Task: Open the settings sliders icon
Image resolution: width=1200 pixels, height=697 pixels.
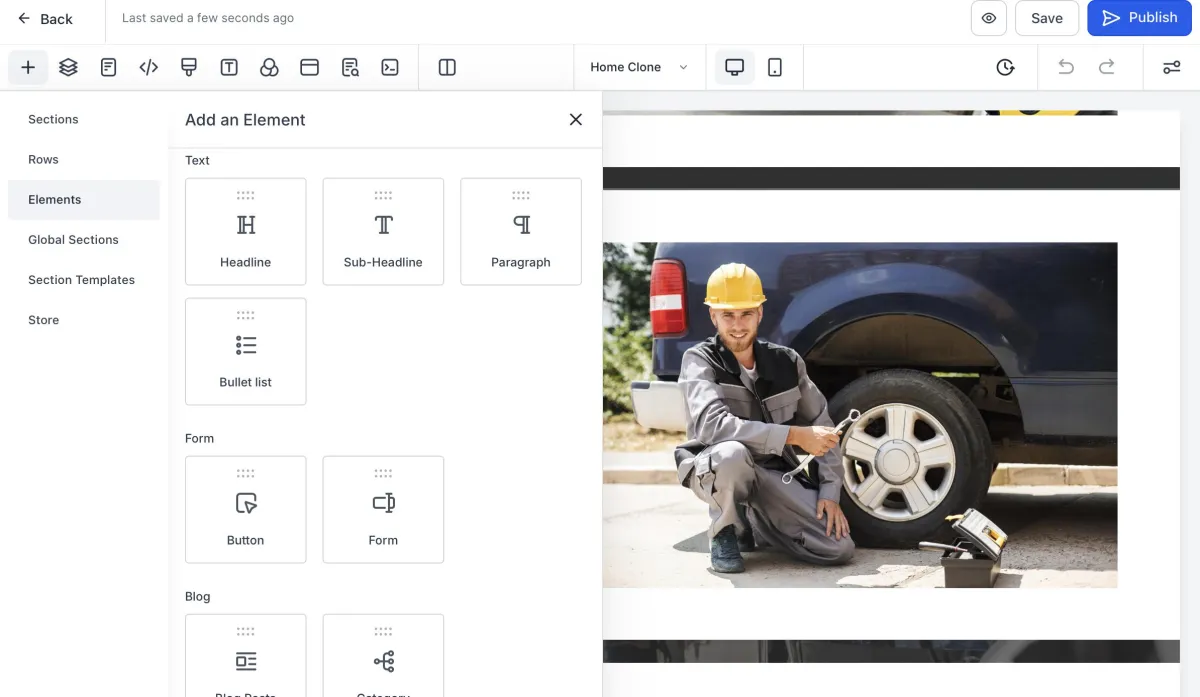Action: [1171, 67]
